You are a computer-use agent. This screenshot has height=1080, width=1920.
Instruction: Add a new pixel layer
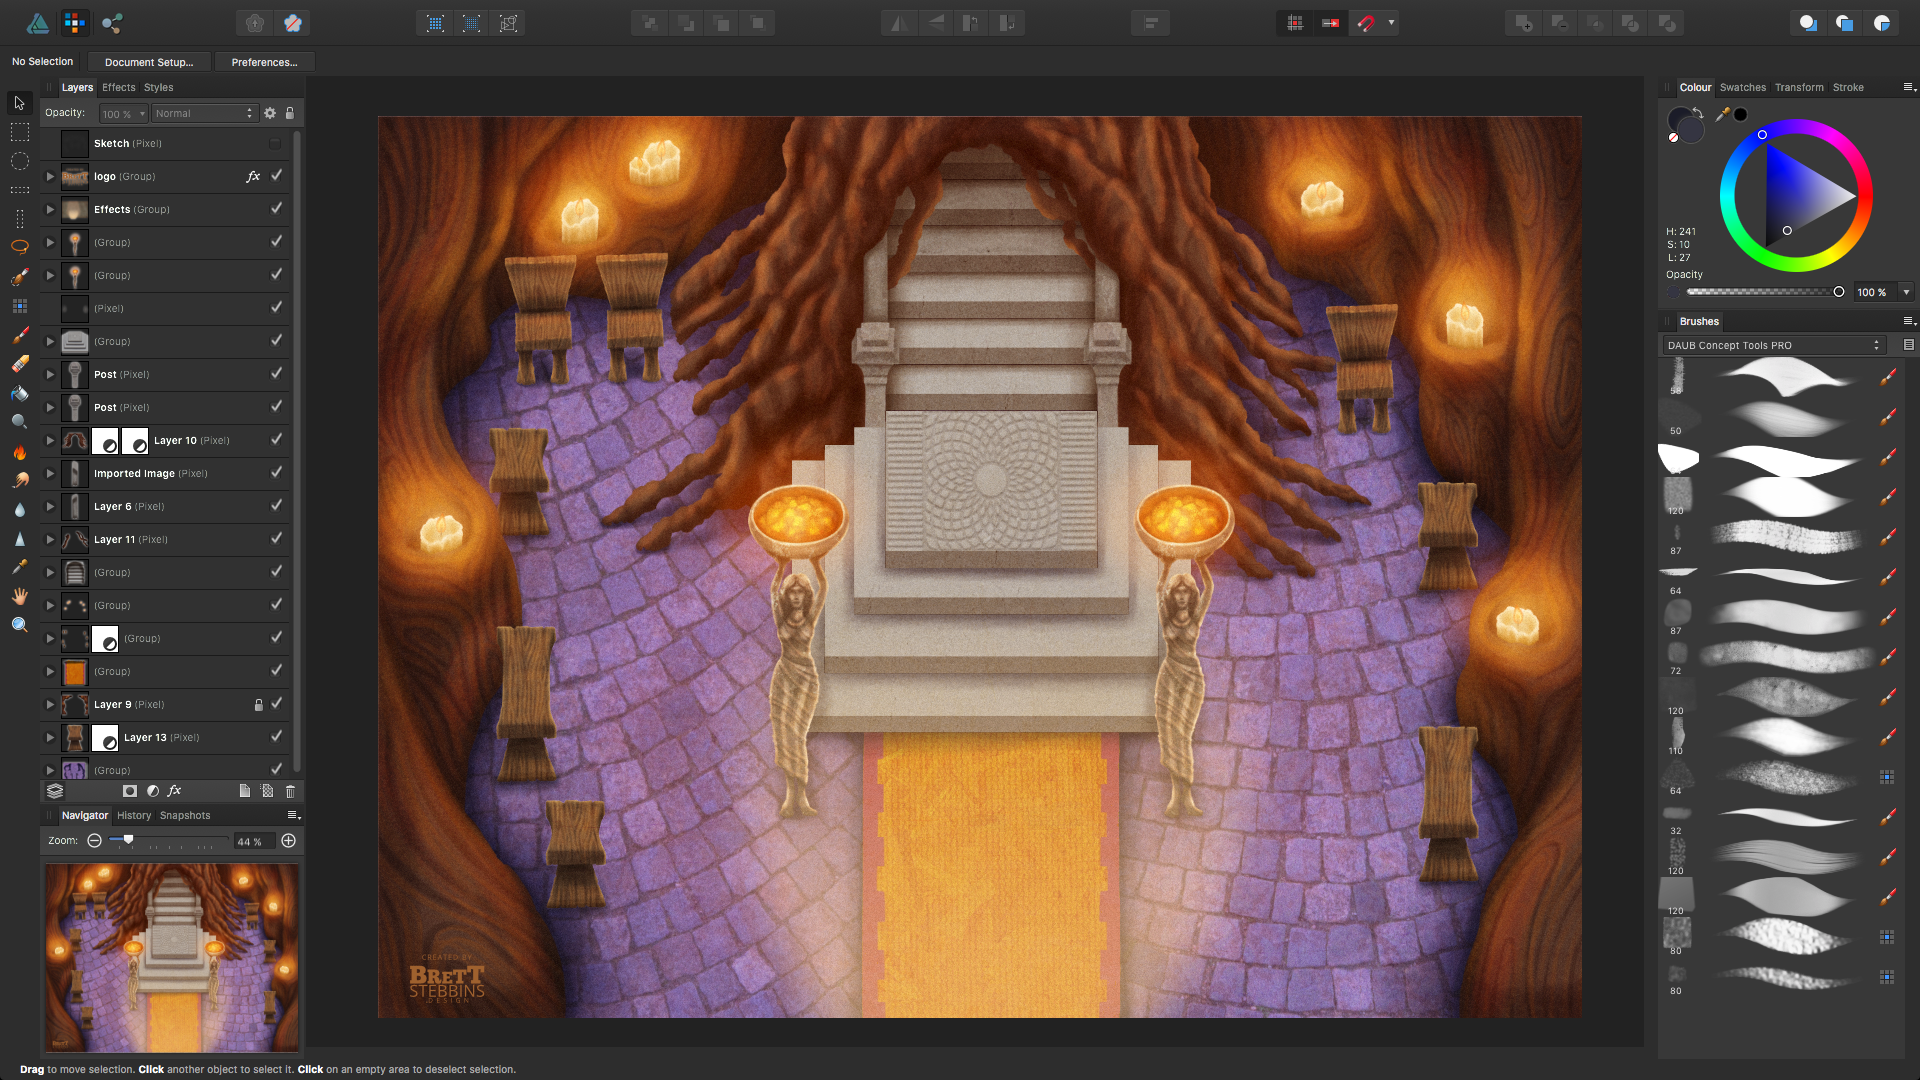(267, 791)
